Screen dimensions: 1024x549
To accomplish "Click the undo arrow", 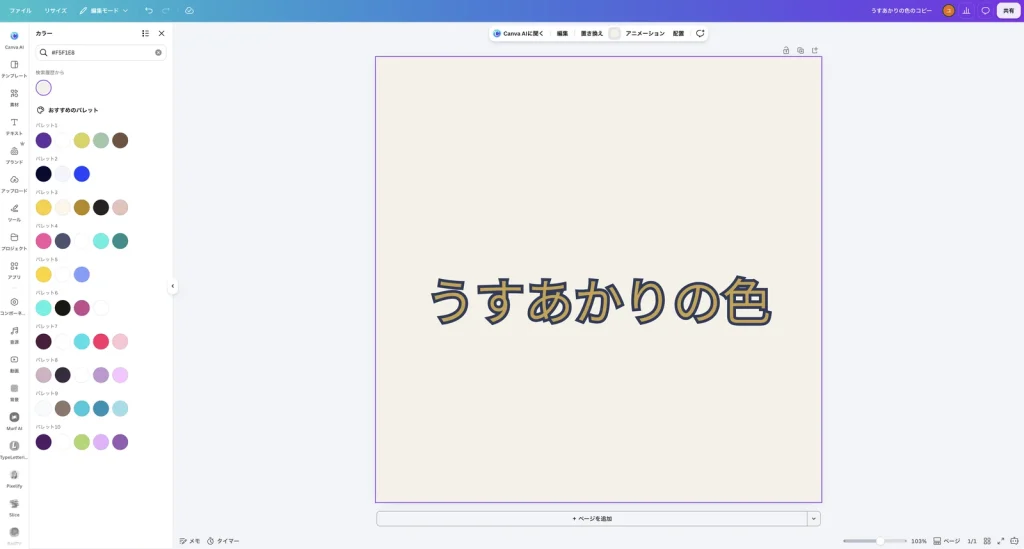I will pos(149,10).
